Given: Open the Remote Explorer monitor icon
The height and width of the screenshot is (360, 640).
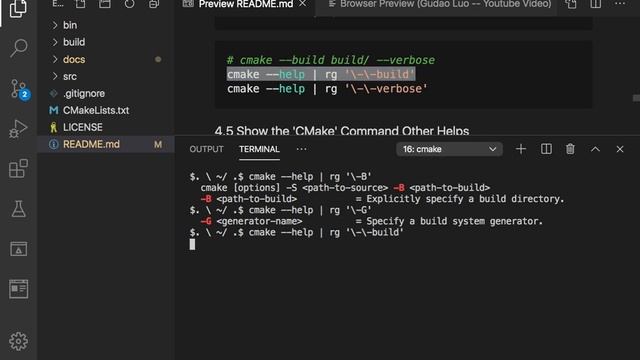Looking at the screenshot, I should 18,249.
